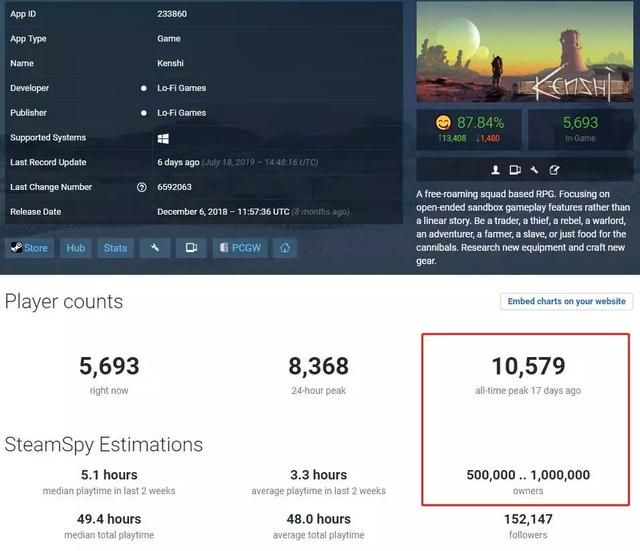Click Embed charts on your website
640x551 pixels.
tap(567, 301)
